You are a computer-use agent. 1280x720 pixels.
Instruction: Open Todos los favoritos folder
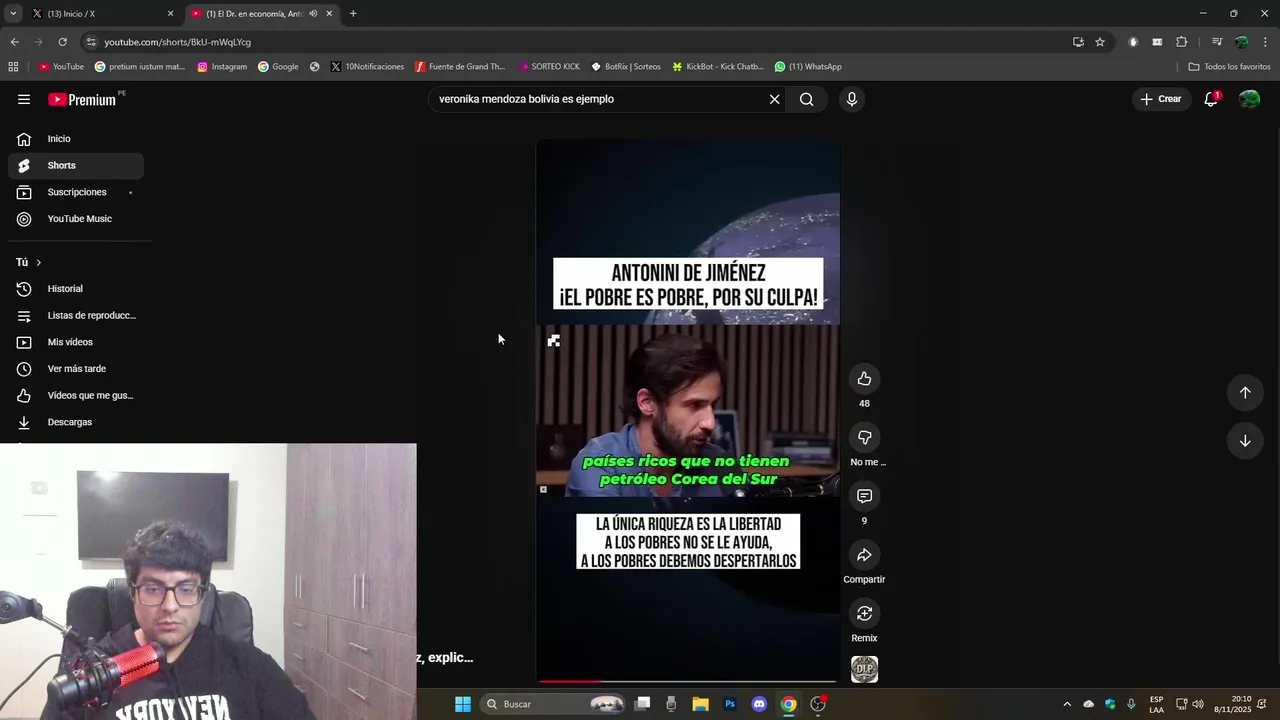(x=1229, y=67)
